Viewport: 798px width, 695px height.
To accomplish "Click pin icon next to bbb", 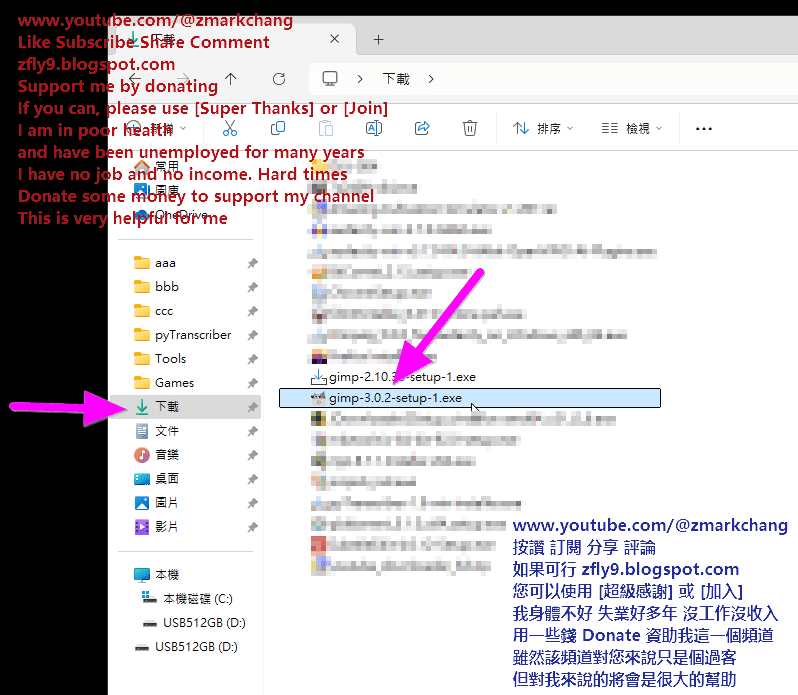I will click(x=252, y=287).
